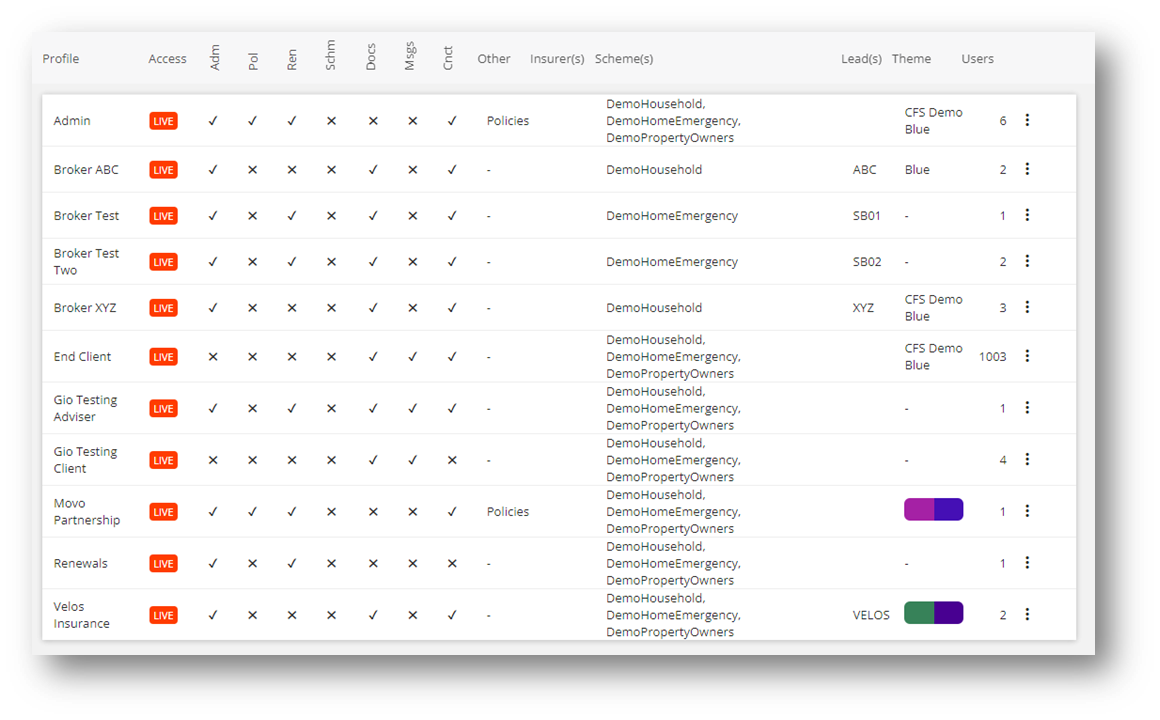Click the Adm checkmark in Admin row
1160x720 pixels.
pos(213,121)
